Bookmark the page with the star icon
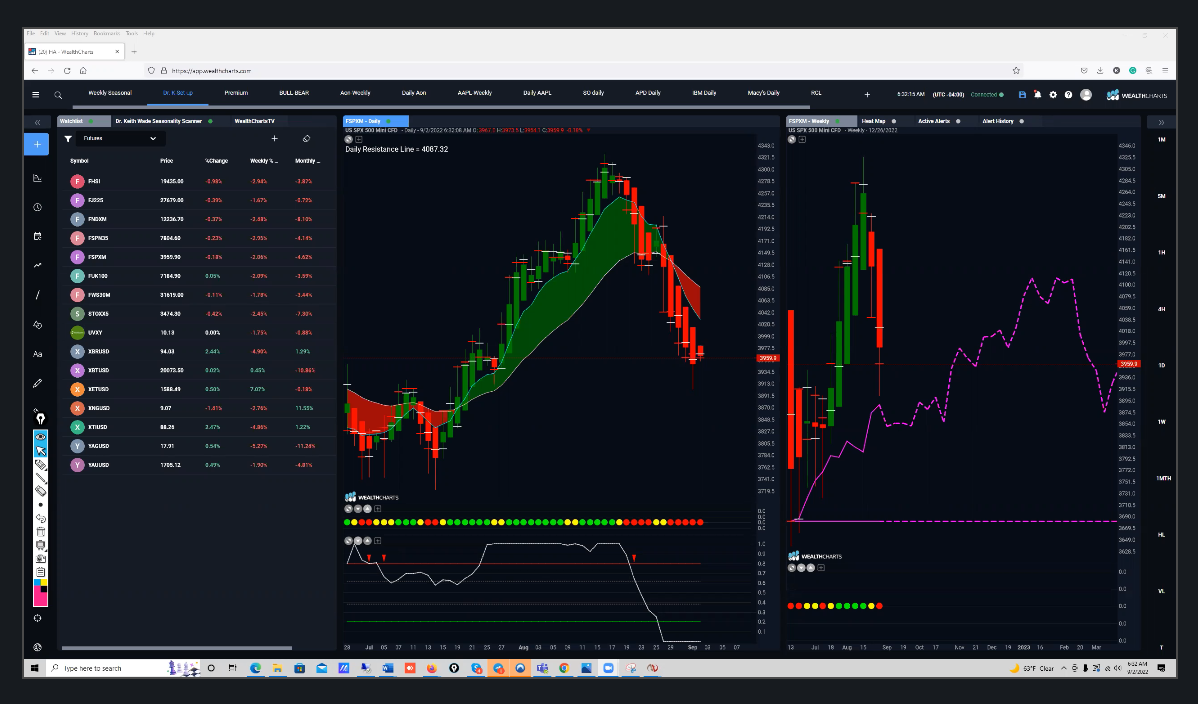The image size is (1198, 704). point(1016,70)
